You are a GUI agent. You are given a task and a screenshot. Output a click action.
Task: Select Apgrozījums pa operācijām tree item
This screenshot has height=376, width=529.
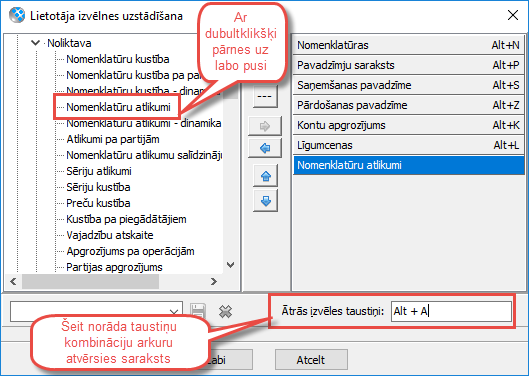pyautogui.click(x=130, y=251)
